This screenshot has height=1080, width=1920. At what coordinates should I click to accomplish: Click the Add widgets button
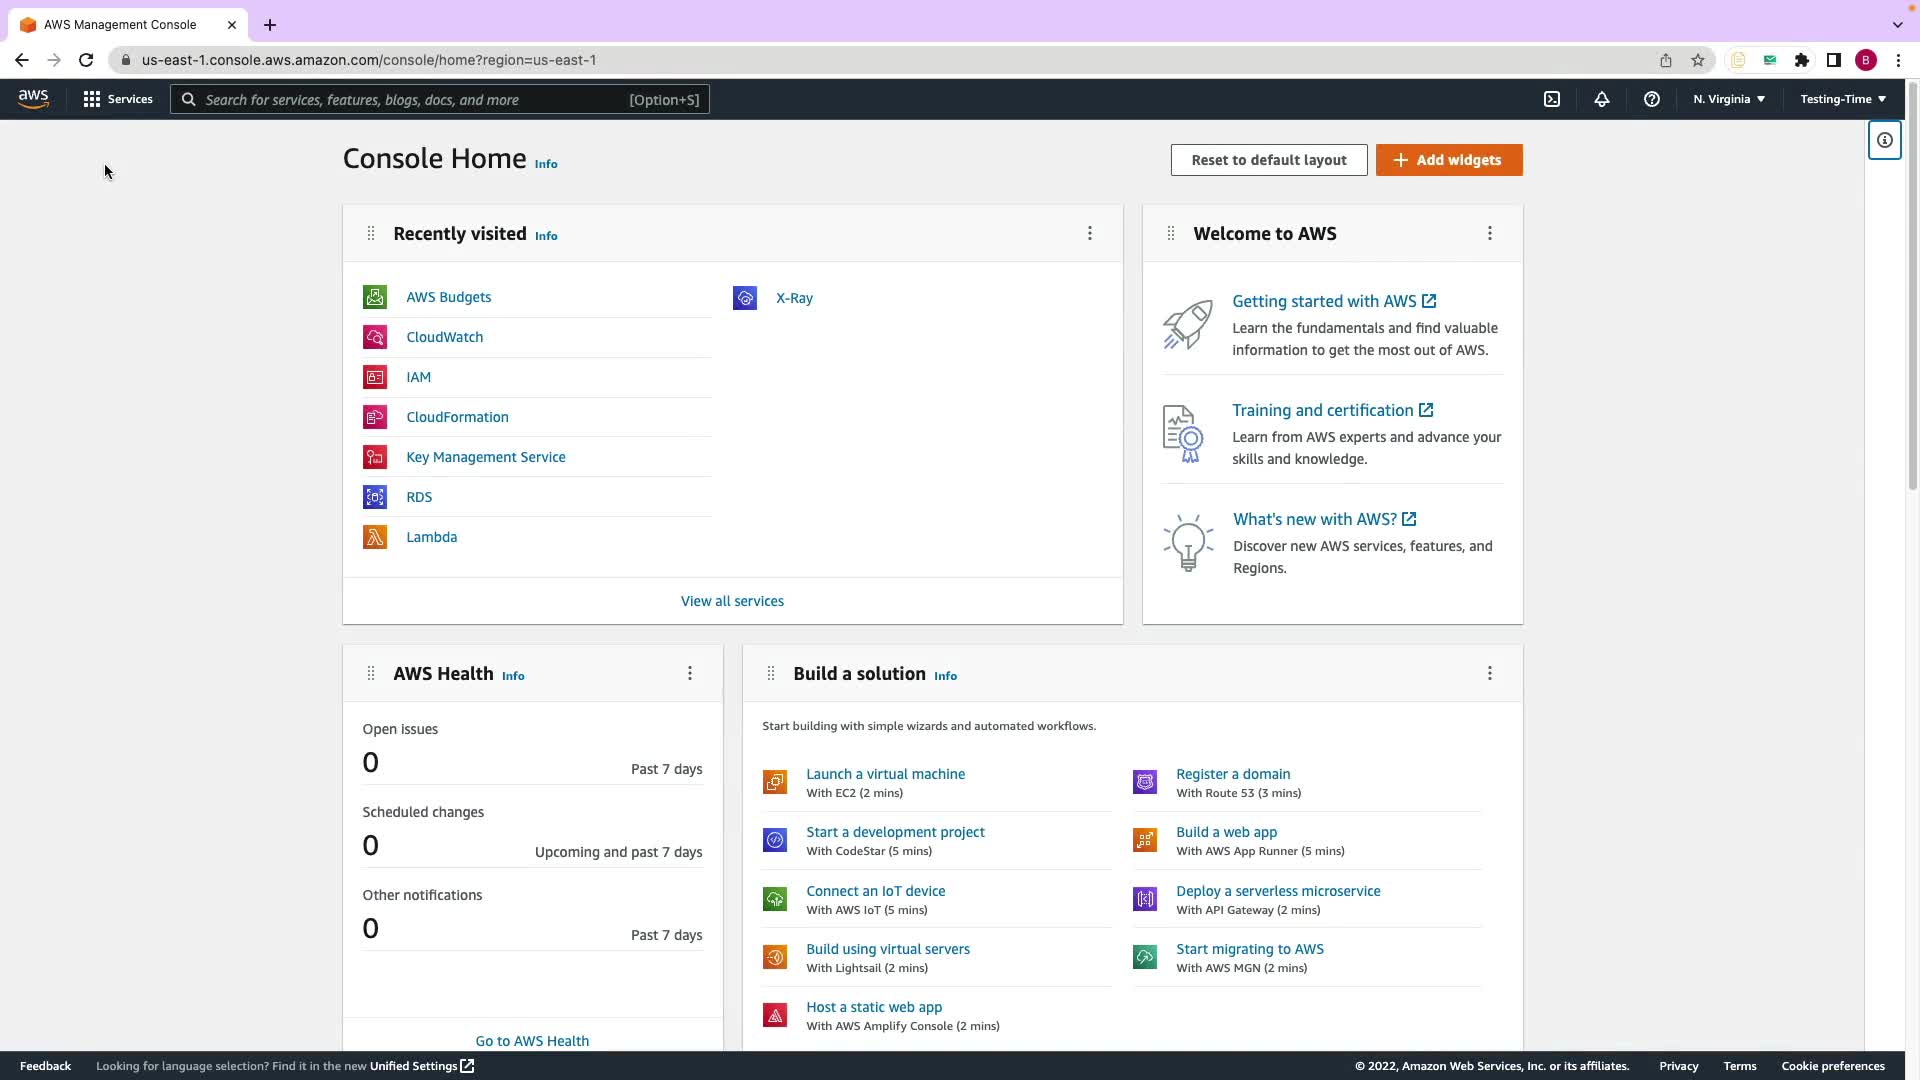1449,160
